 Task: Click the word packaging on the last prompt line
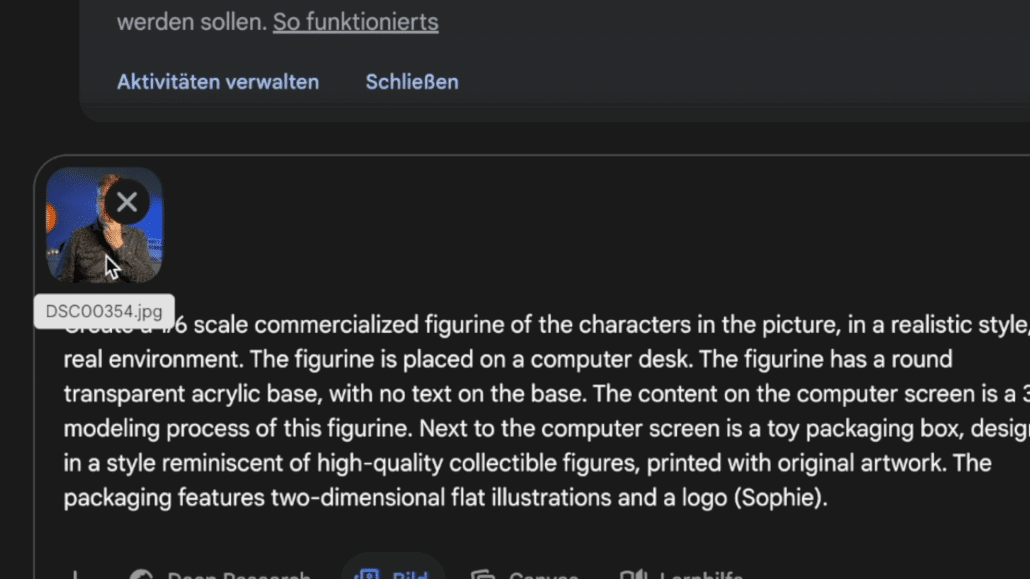pos(118,498)
